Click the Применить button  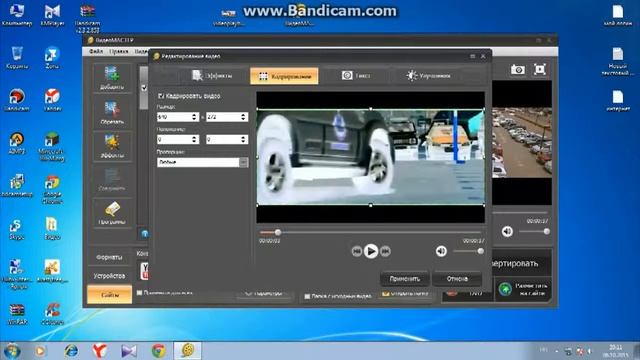click(x=404, y=279)
